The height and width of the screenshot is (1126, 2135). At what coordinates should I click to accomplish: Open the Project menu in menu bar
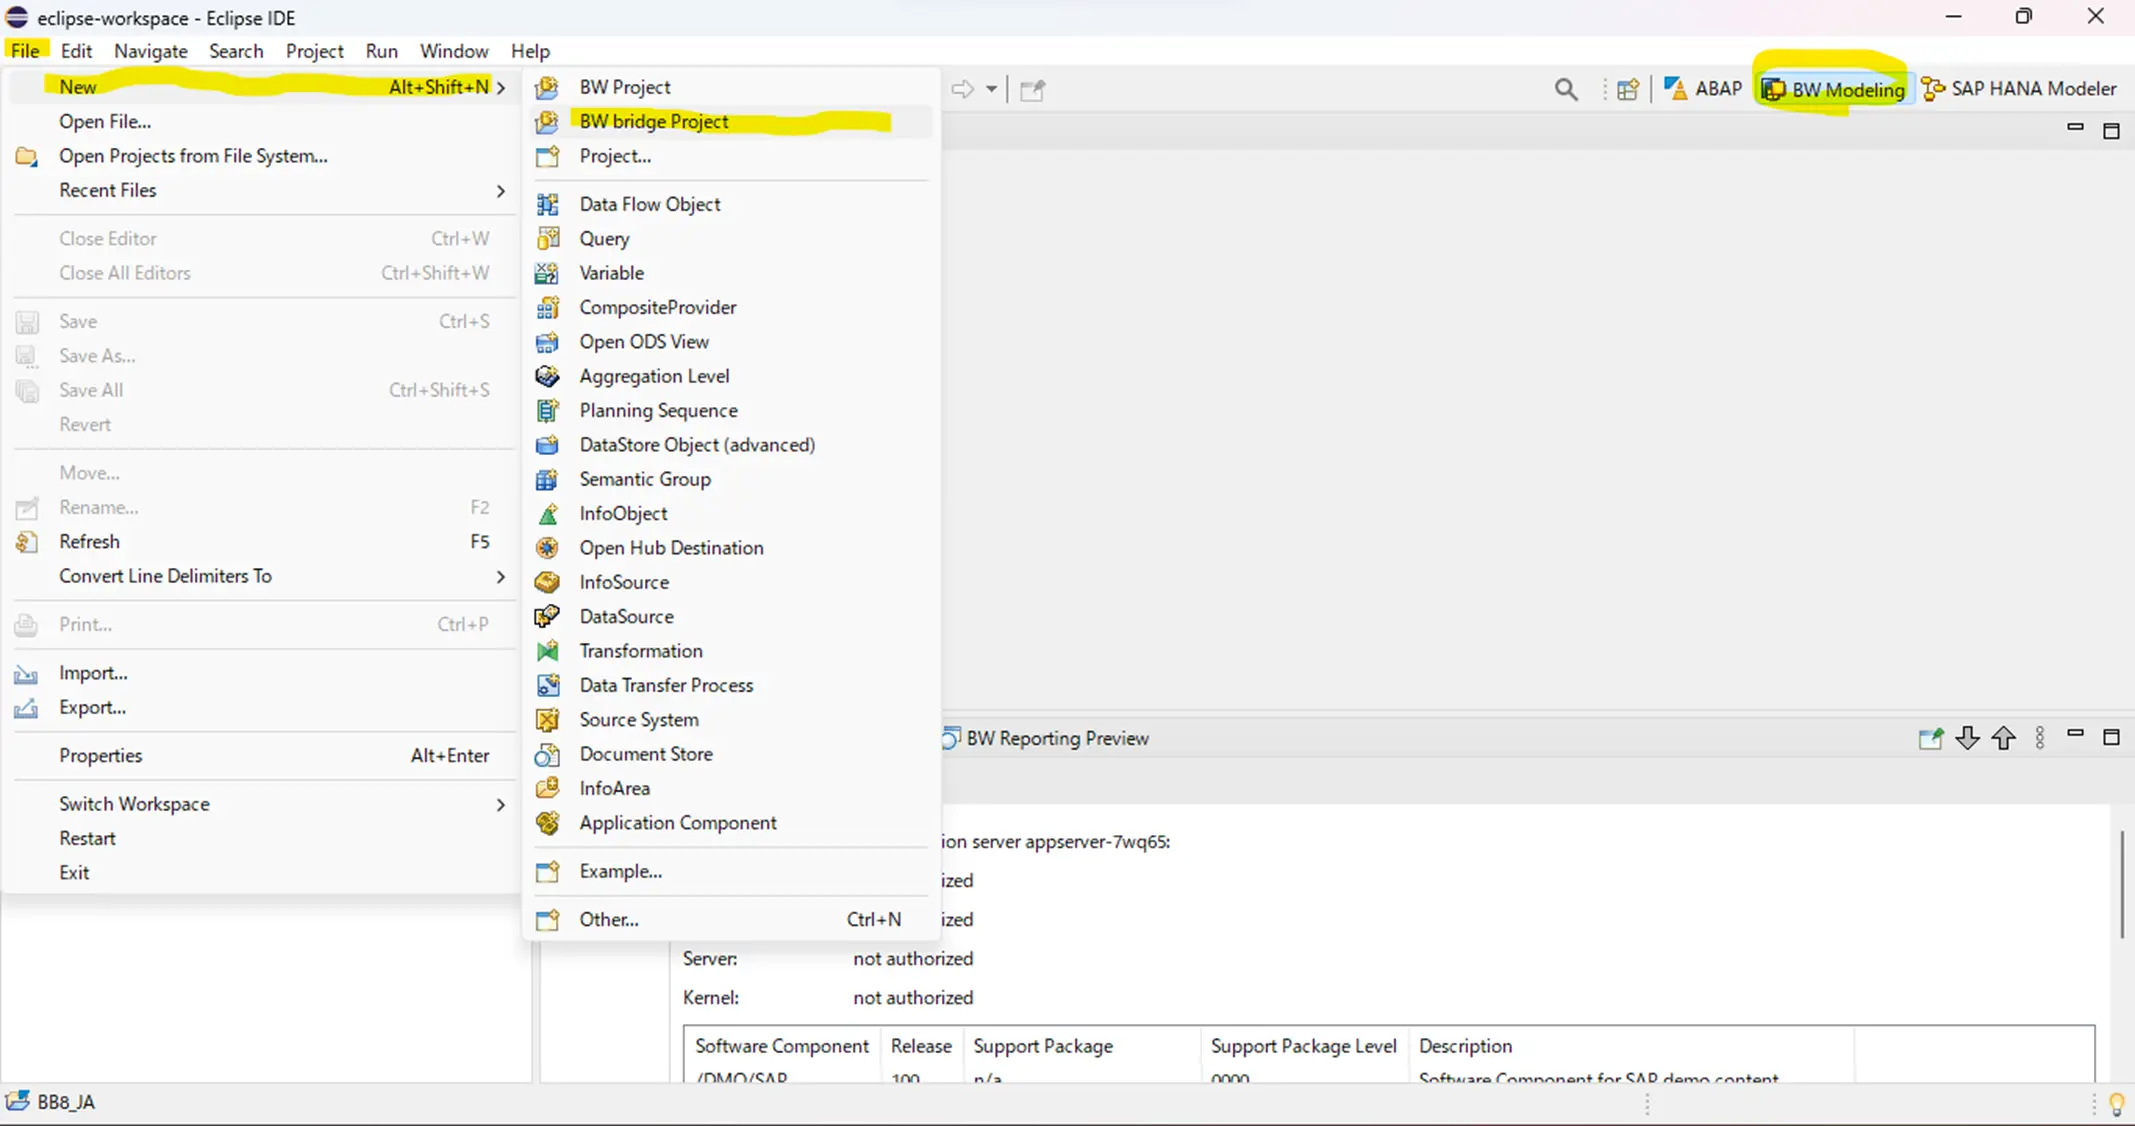314,51
